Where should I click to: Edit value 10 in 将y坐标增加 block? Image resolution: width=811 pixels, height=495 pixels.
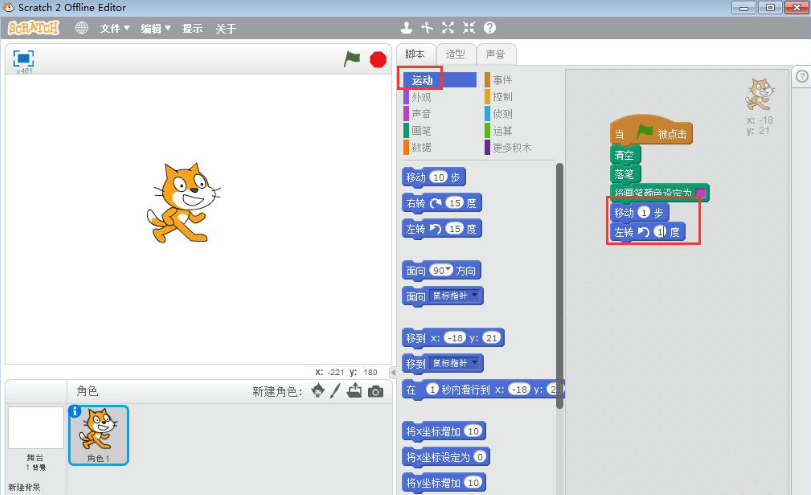(x=473, y=483)
